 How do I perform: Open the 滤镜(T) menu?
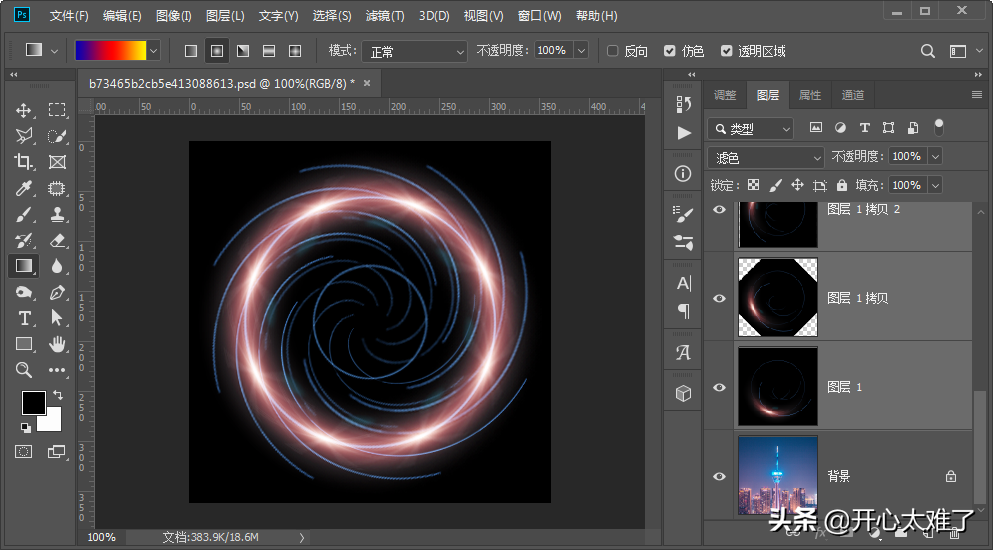coord(384,16)
